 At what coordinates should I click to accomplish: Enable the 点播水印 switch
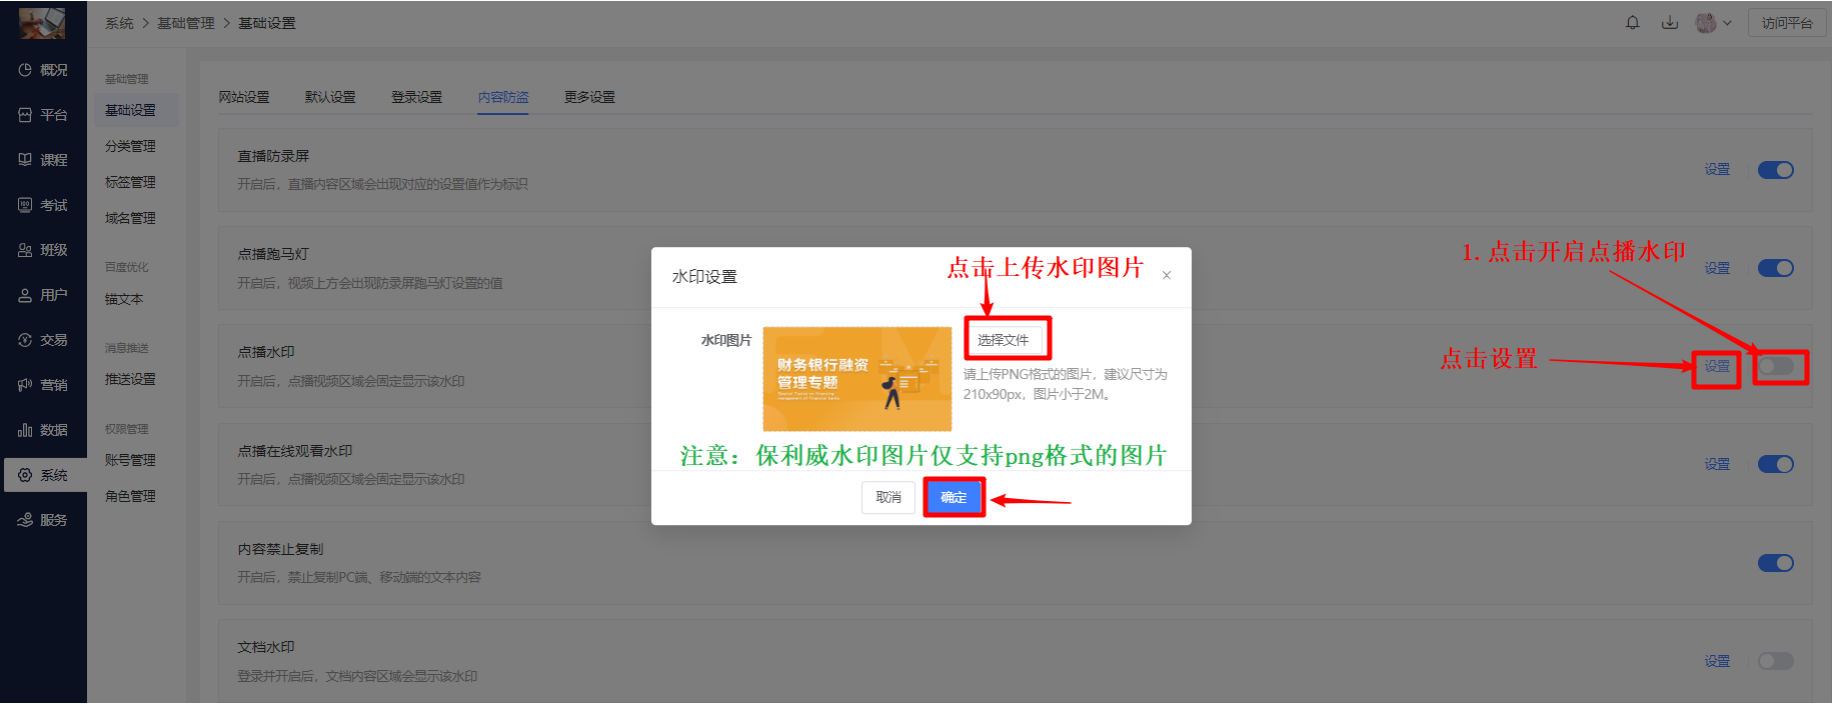1776,367
